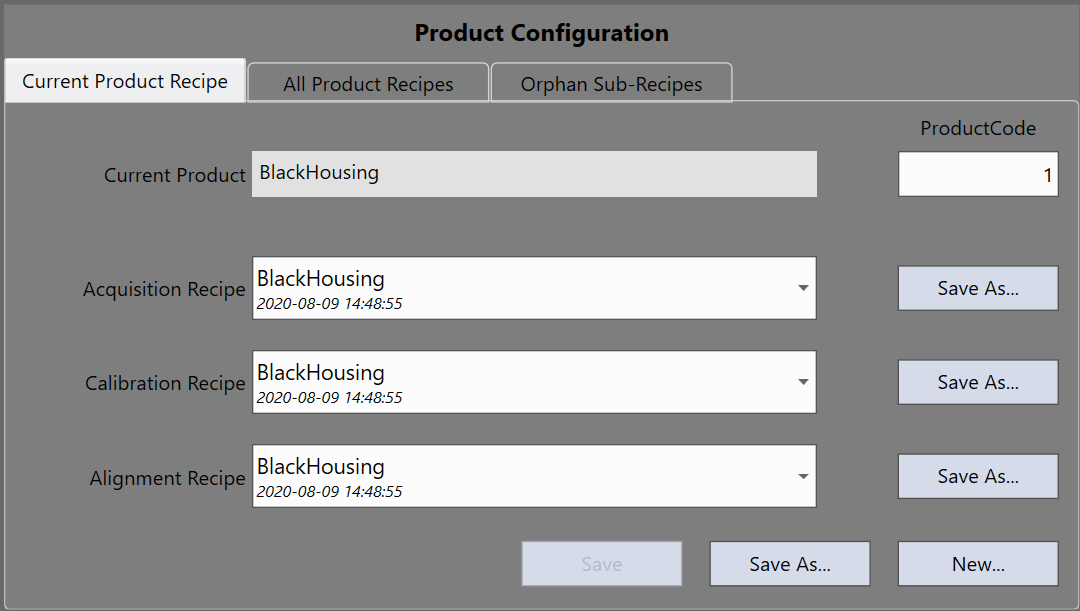Click the ProductCode label text
This screenshot has height=611, width=1080.
pos(977,128)
